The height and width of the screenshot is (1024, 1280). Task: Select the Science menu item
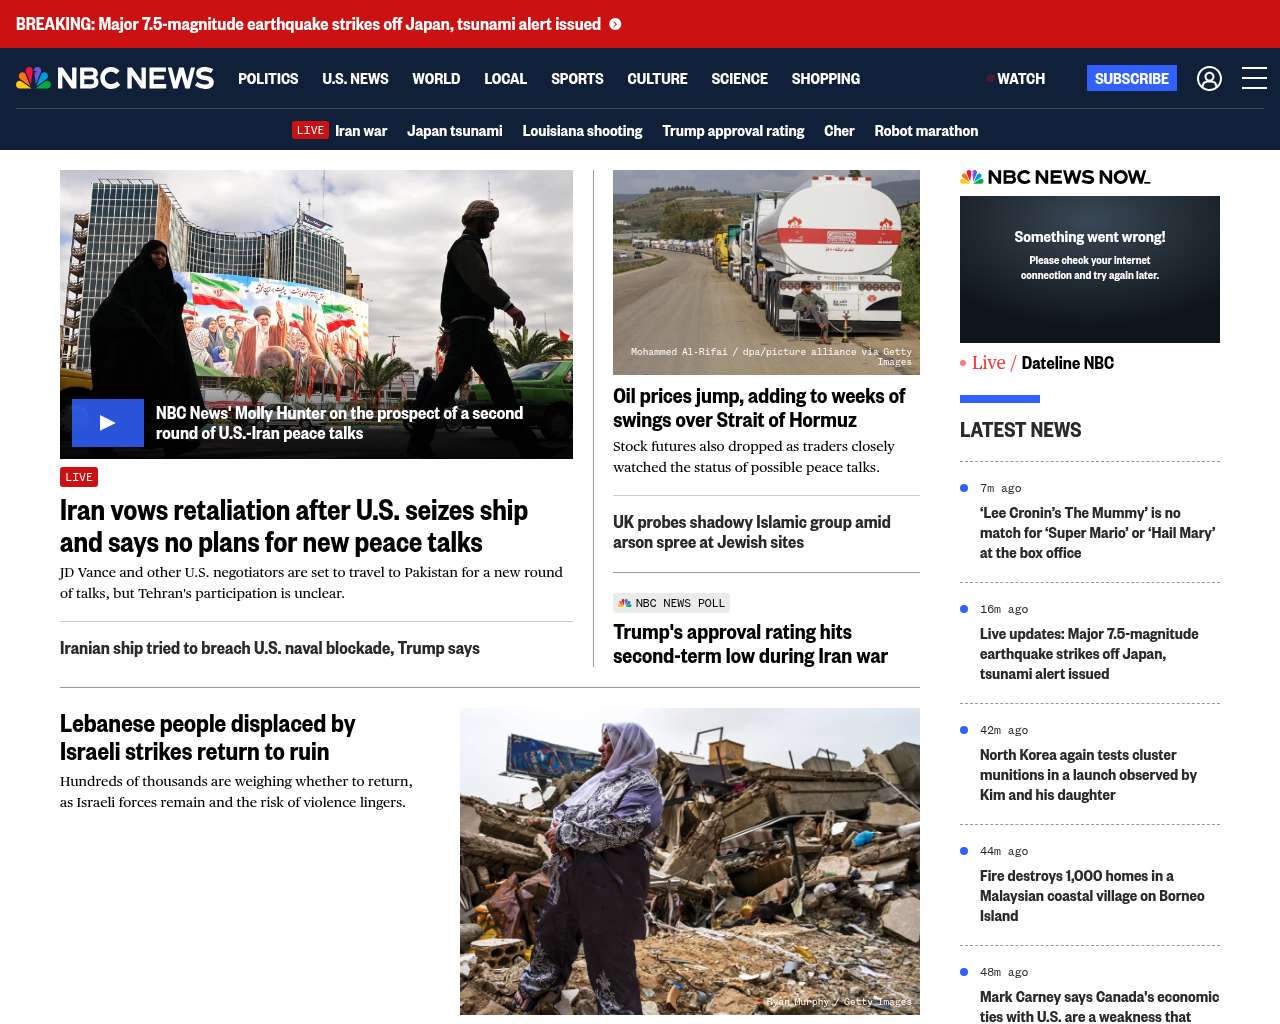[x=739, y=78]
